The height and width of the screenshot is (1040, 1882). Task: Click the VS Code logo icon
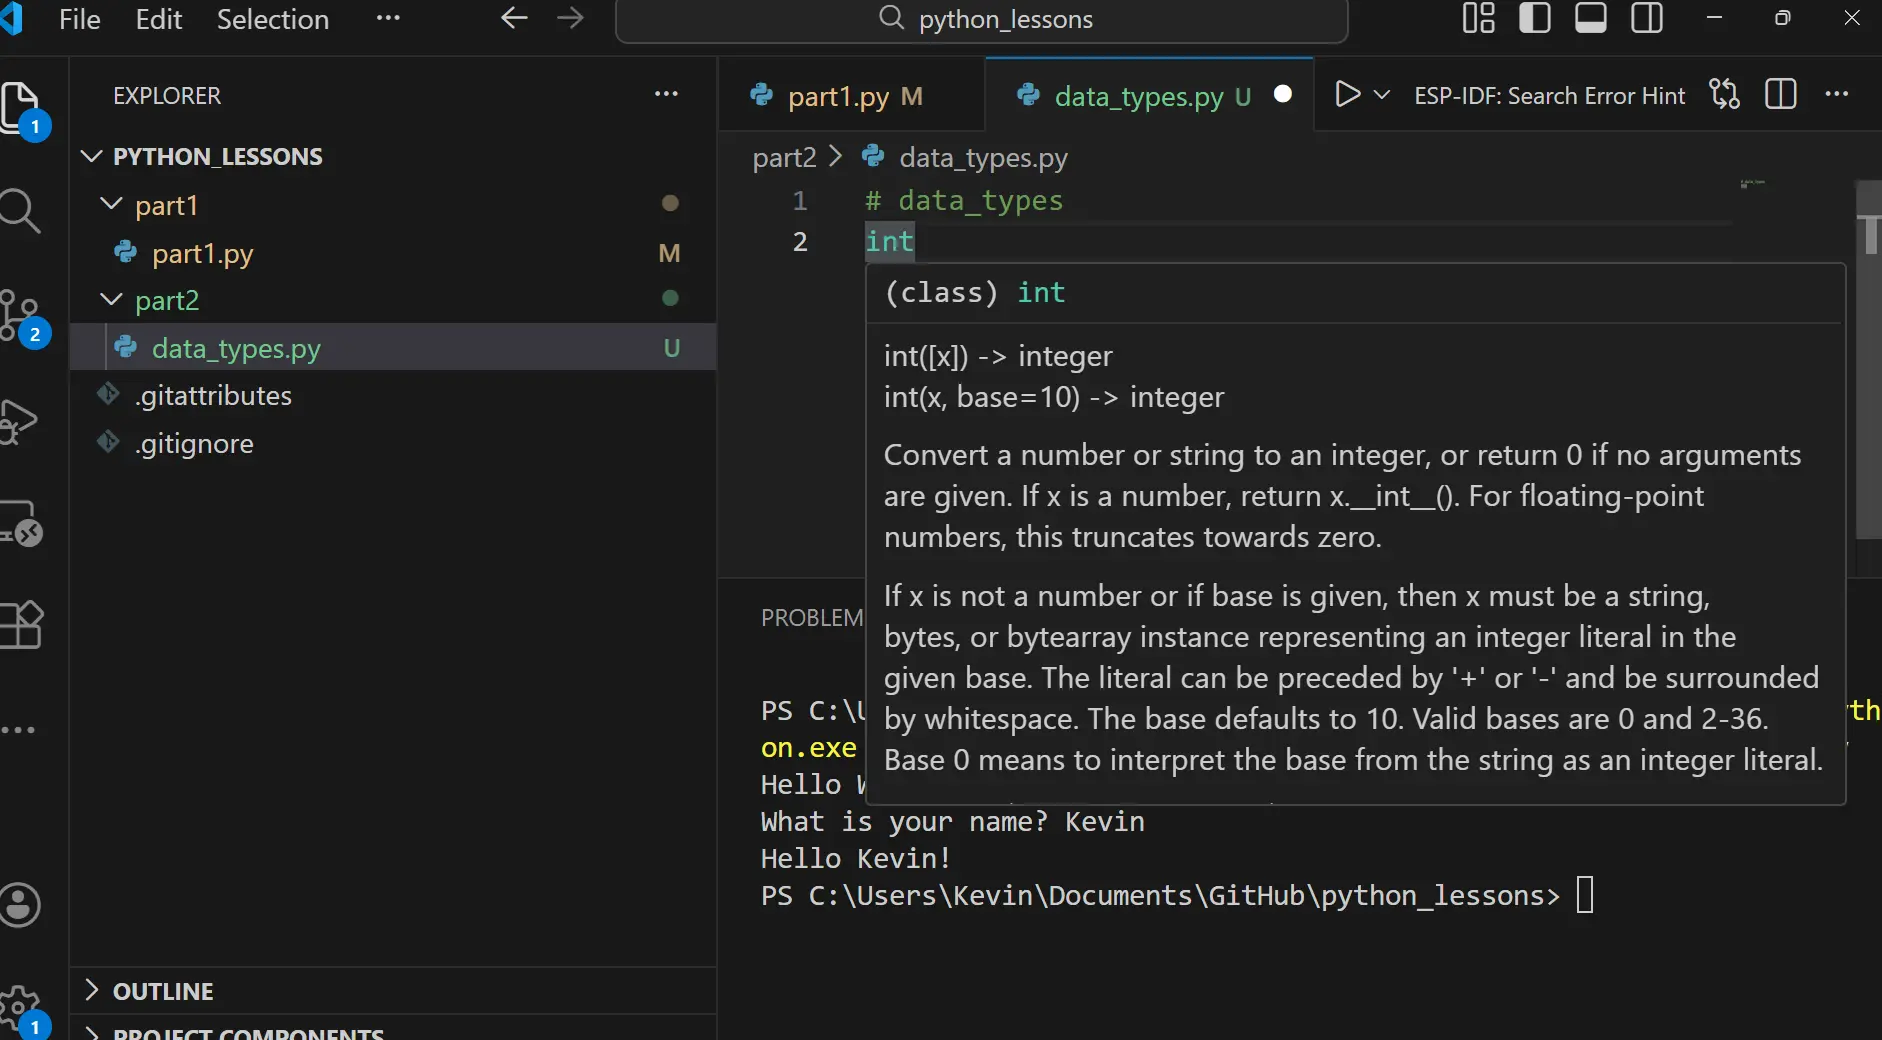(x=12, y=19)
